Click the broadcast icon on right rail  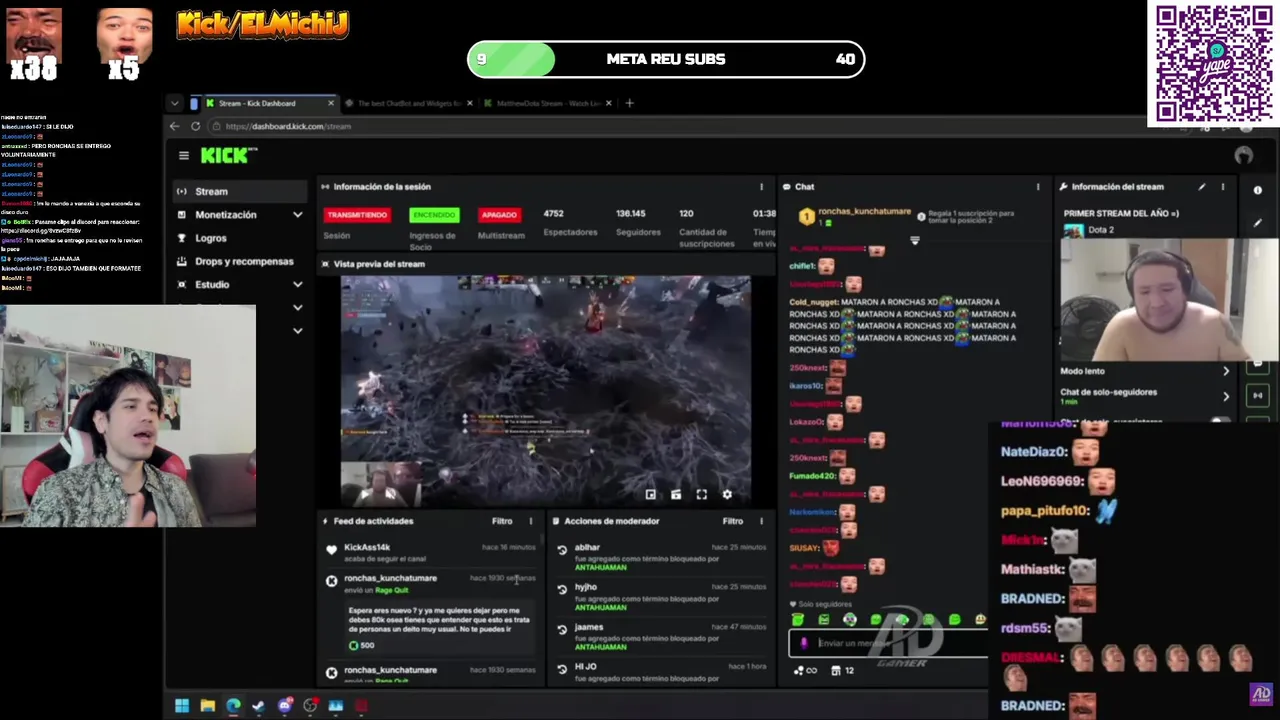[1258, 396]
